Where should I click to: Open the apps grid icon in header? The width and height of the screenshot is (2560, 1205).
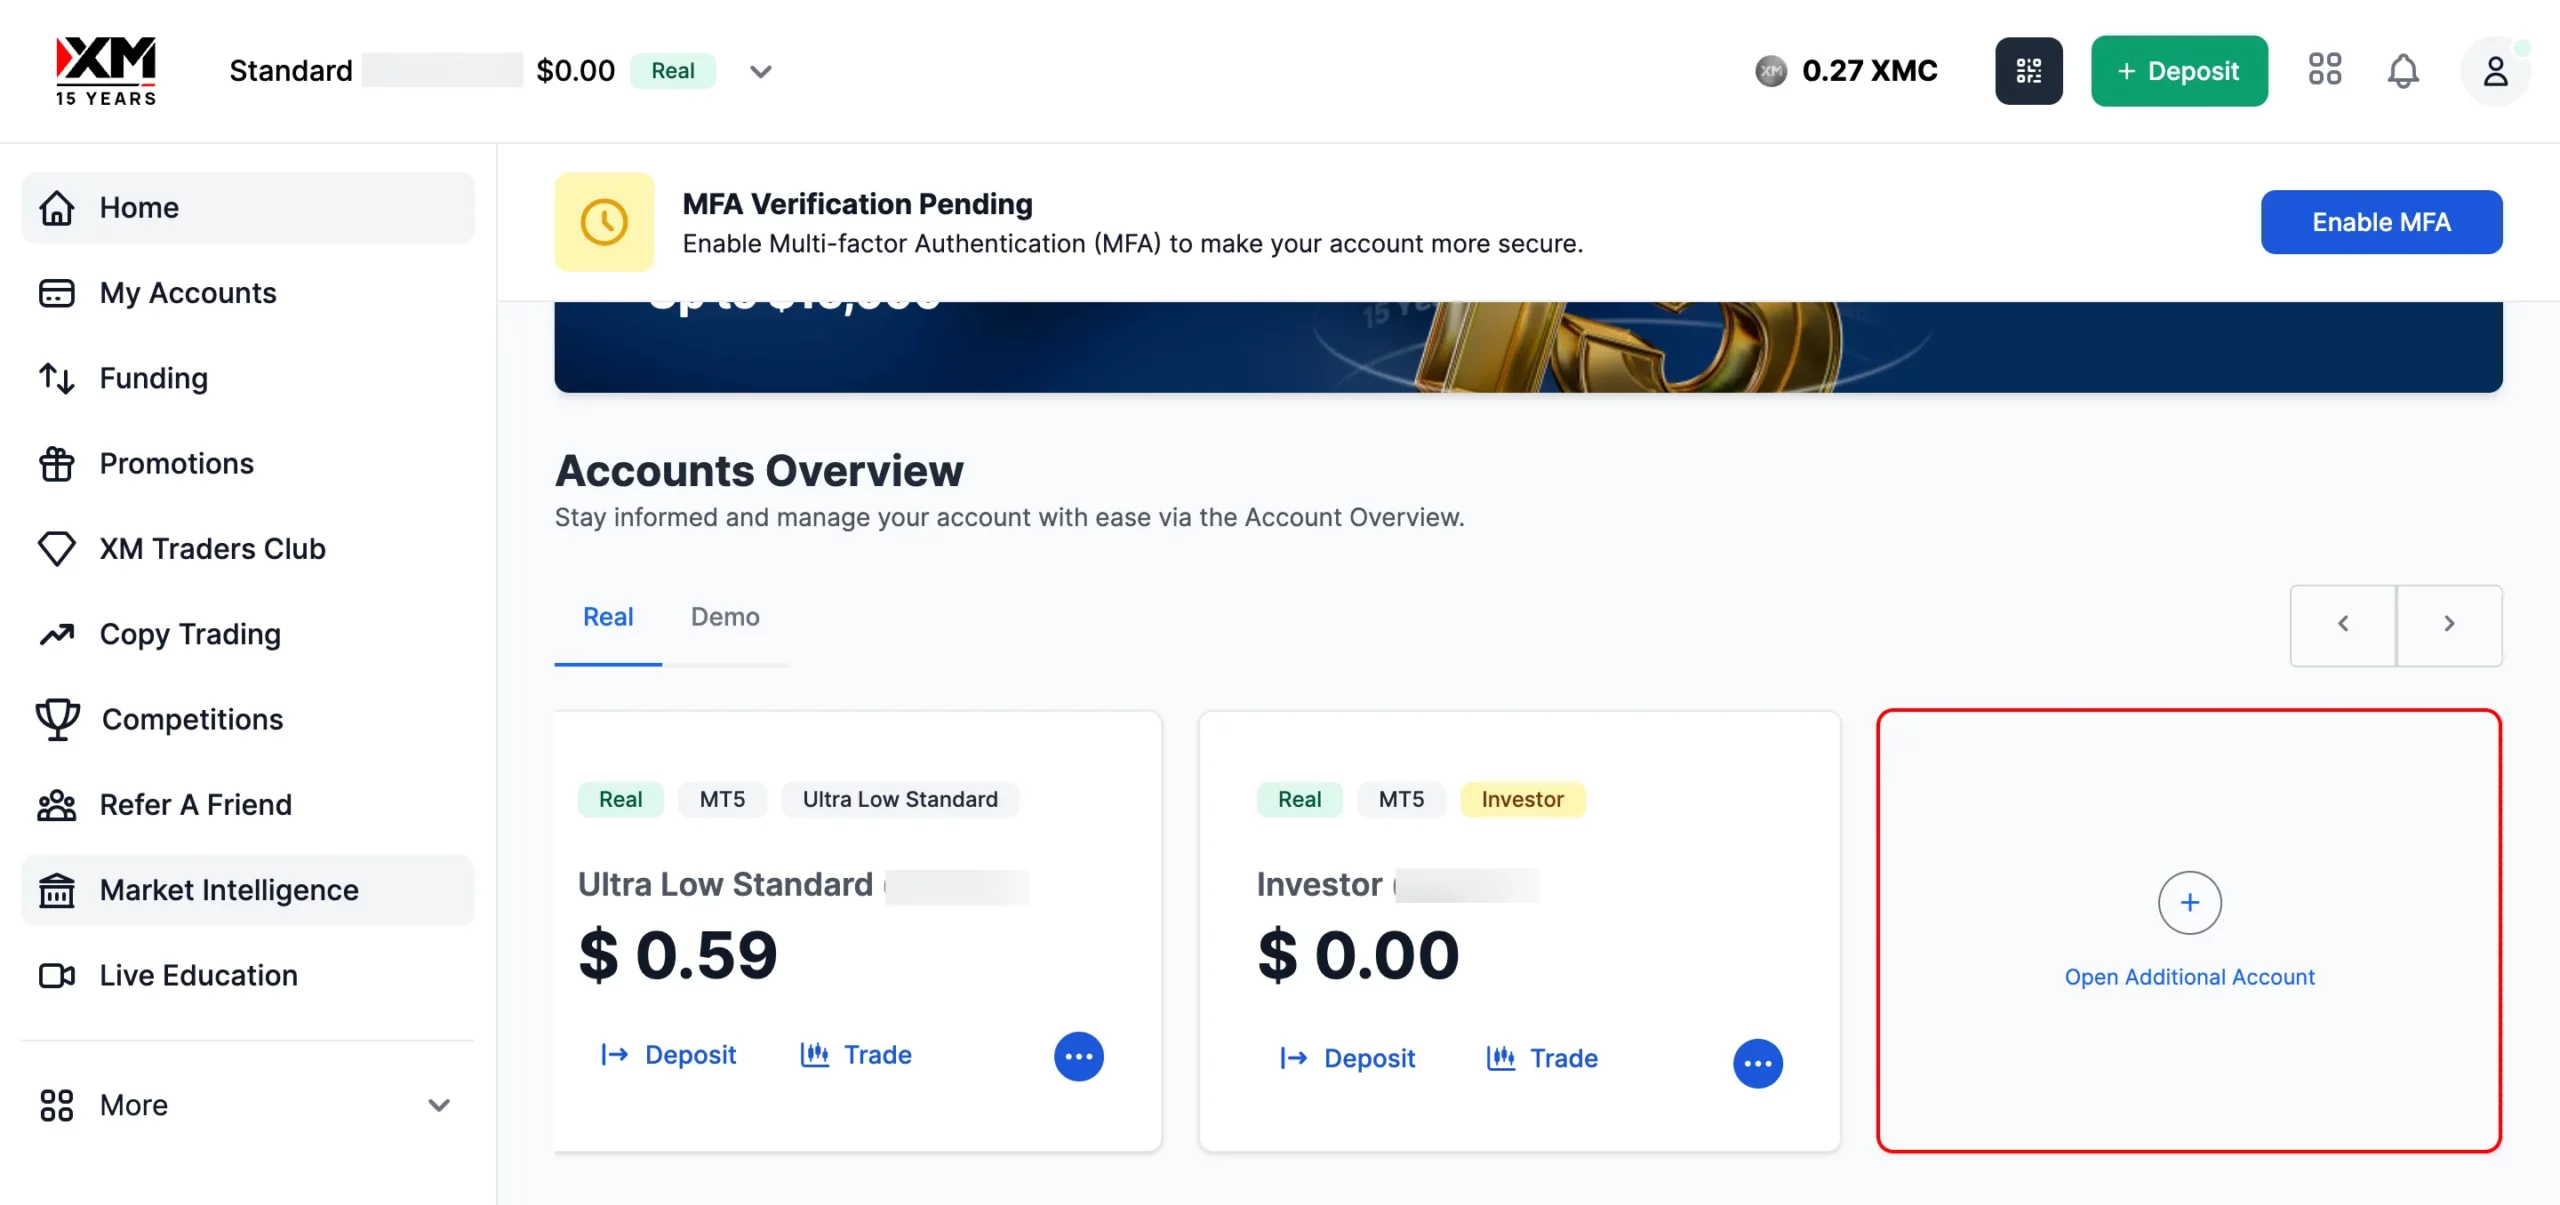[x=2325, y=69]
